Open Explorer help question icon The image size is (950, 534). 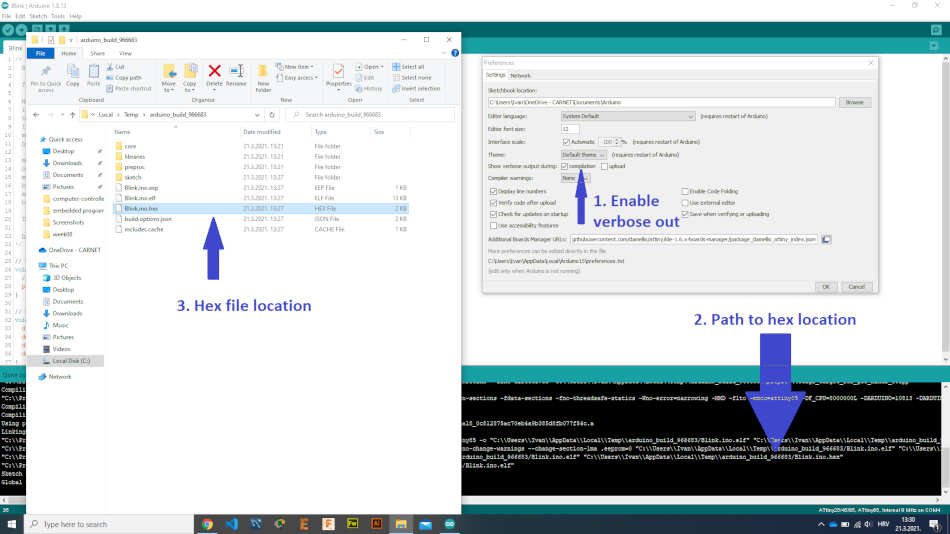(455, 53)
